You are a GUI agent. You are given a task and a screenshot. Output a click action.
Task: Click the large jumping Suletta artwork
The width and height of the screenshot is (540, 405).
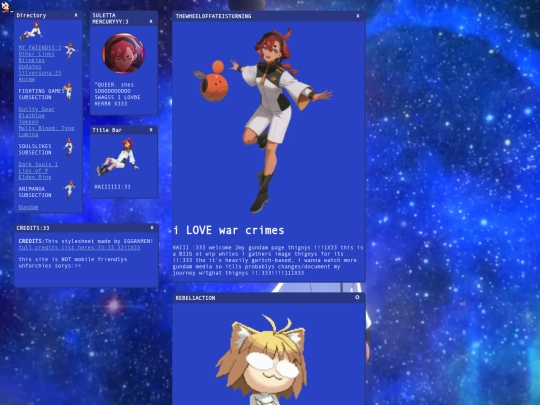point(281,121)
